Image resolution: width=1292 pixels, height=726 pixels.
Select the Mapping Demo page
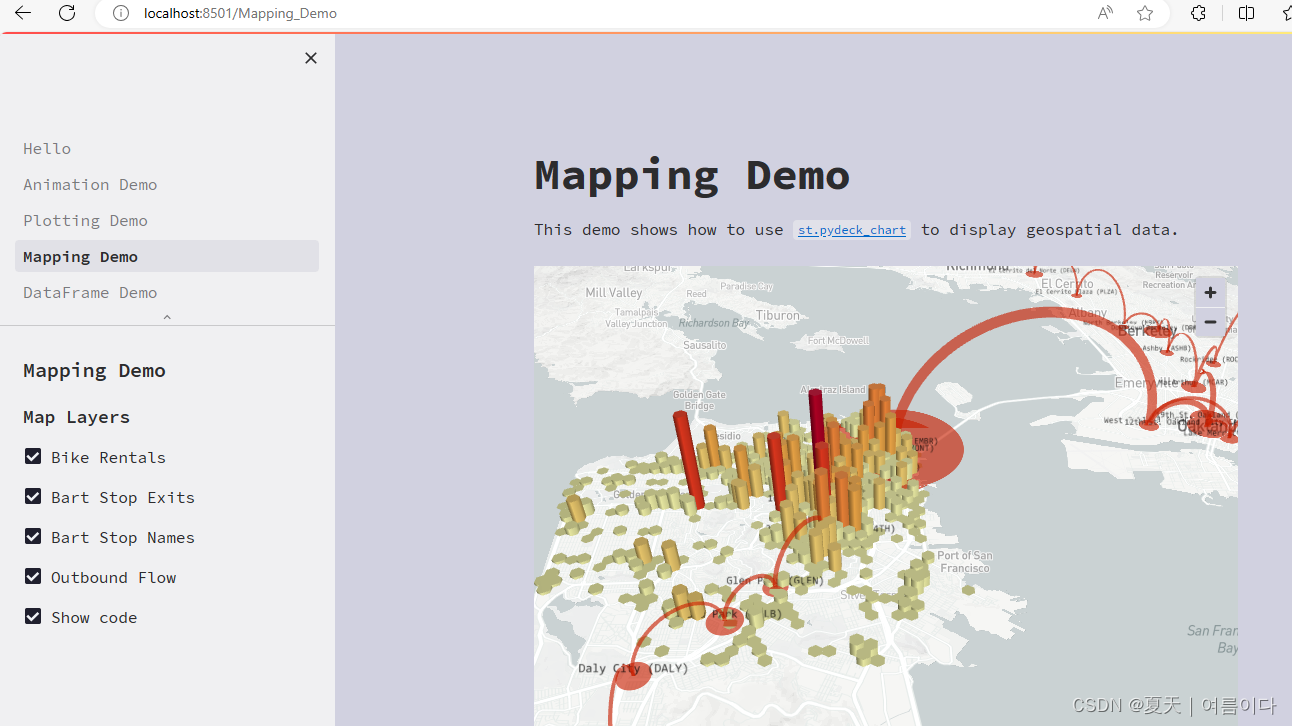coord(167,256)
